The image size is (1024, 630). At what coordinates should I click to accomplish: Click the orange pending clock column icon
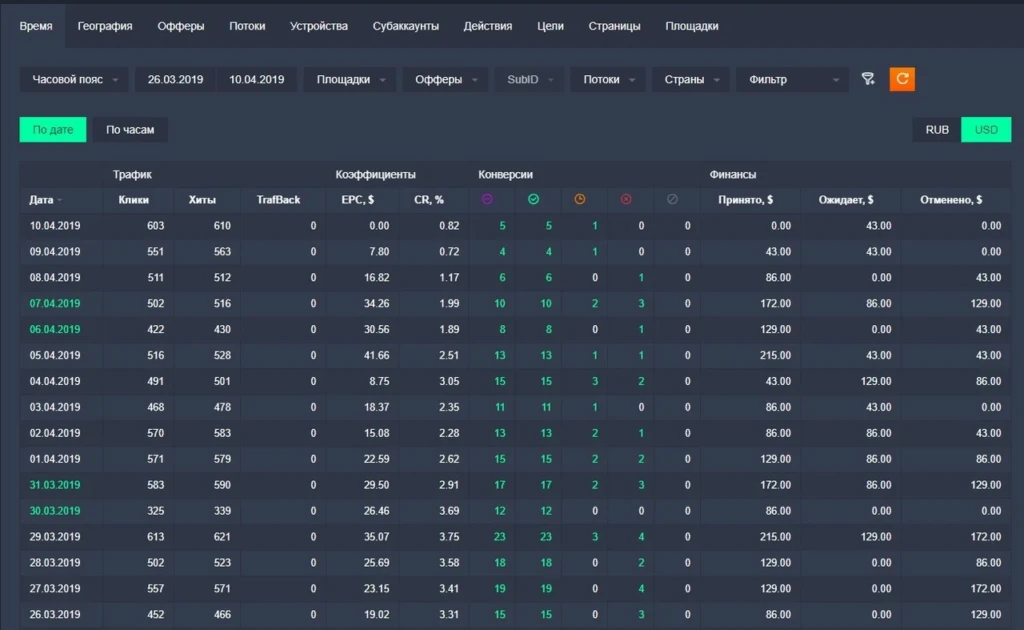(580, 199)
